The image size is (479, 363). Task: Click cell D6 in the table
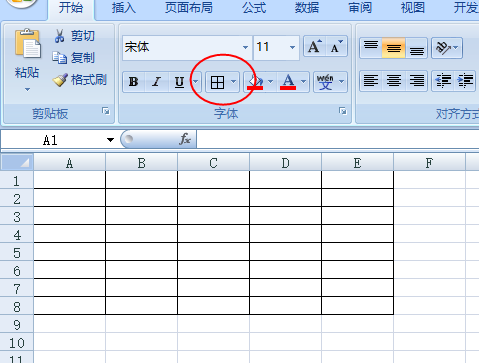click(285, 270)
